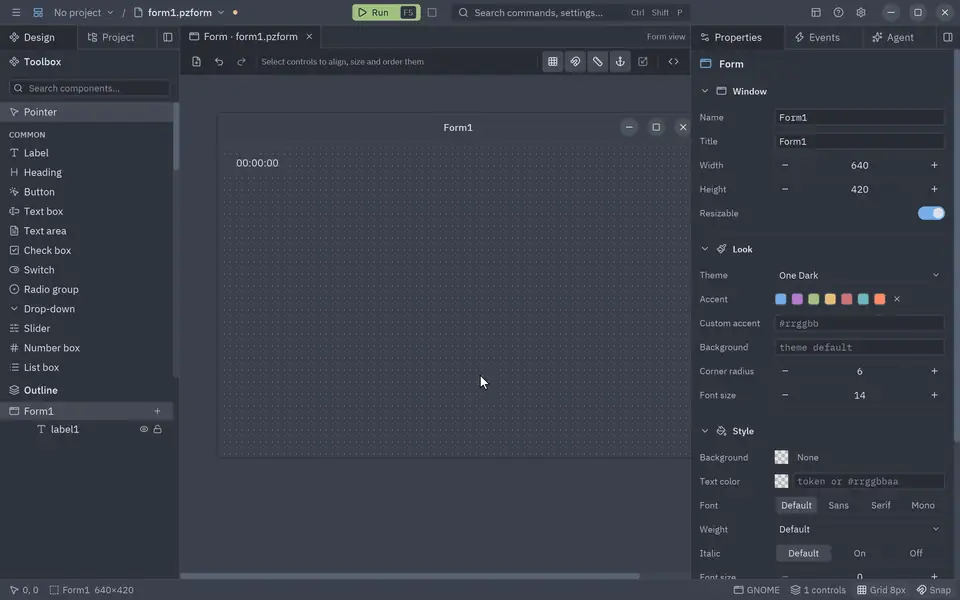Open the hamburger main menu

(16, 12)
